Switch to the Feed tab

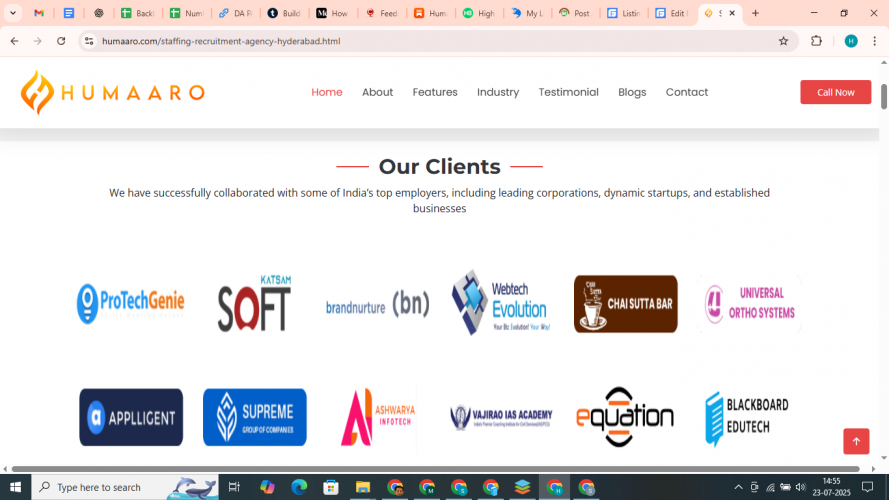click(382, 12)
